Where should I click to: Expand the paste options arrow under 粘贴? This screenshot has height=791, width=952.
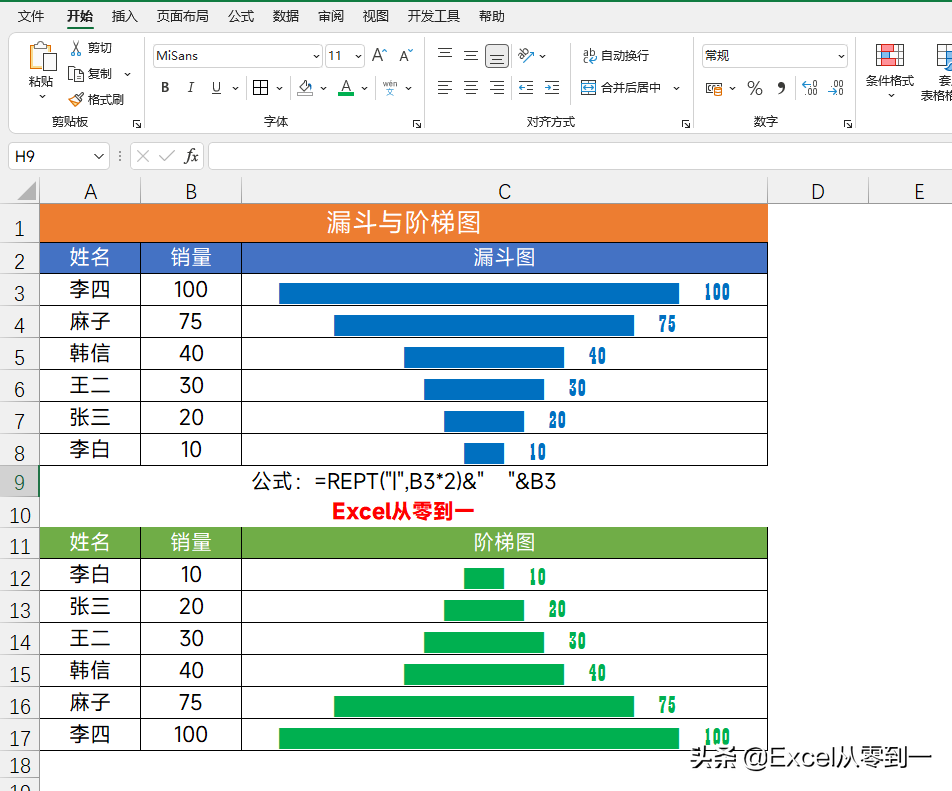pos(42,97)
